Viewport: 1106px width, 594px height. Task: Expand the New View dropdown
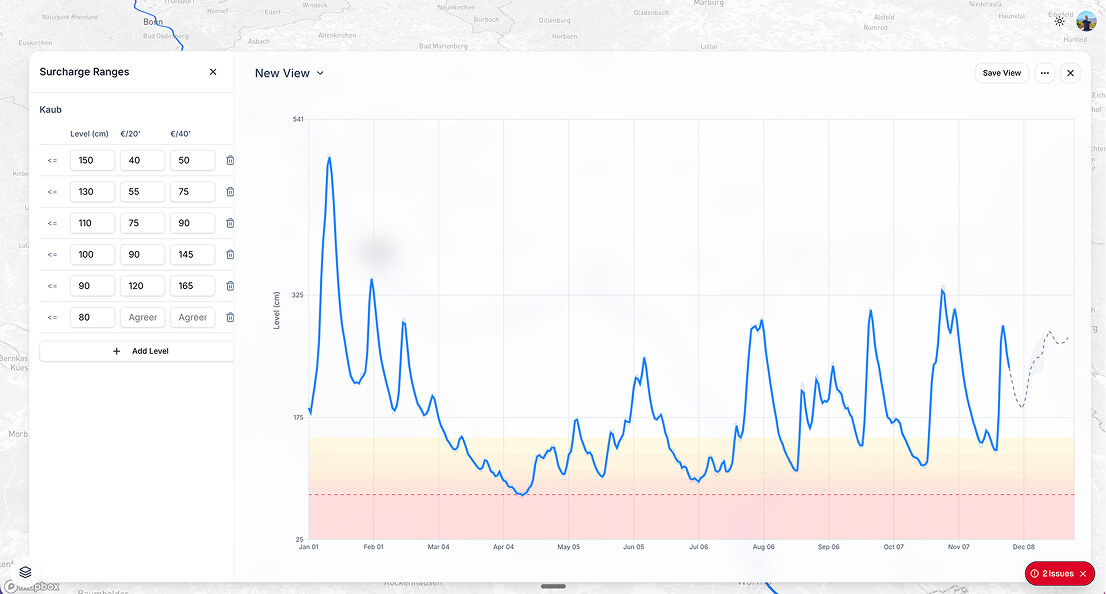[319, 72]
